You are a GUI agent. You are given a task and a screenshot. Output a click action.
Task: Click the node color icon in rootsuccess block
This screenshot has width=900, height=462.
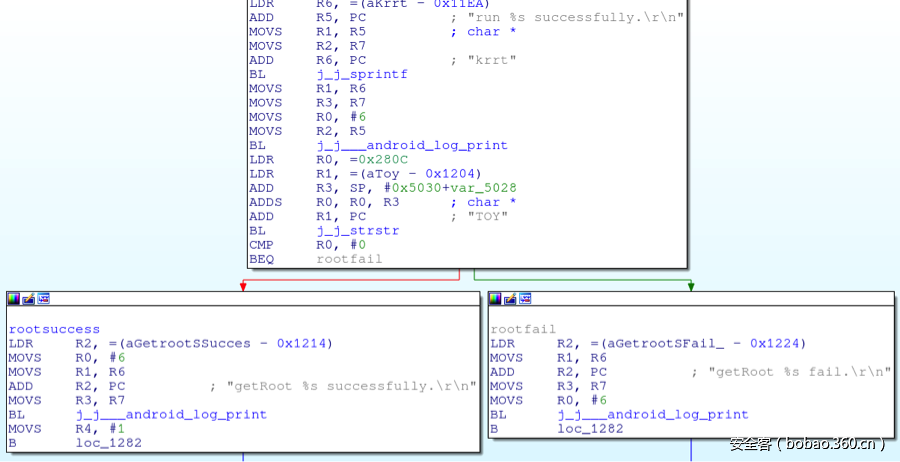pos(13,298)
